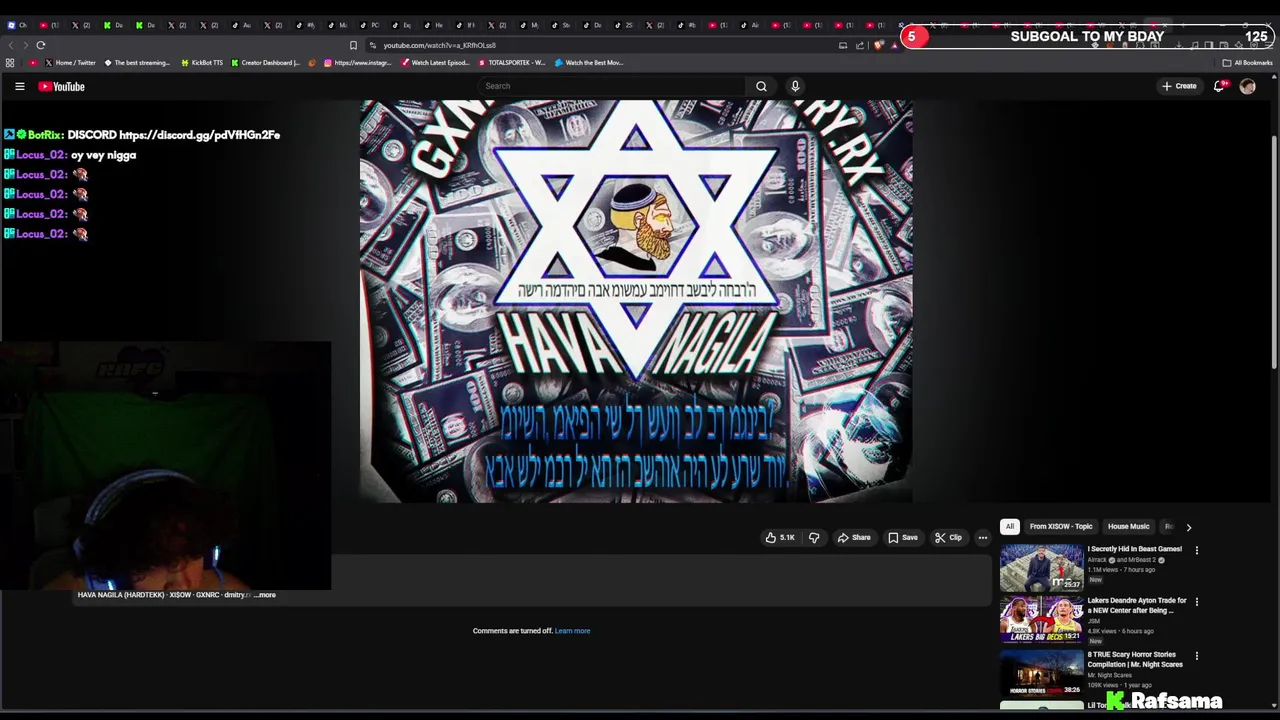Viewport: 1280px width, 720px height.
Task: Go back in browser history
Action: pyautogui.click(x=11, y=45)
